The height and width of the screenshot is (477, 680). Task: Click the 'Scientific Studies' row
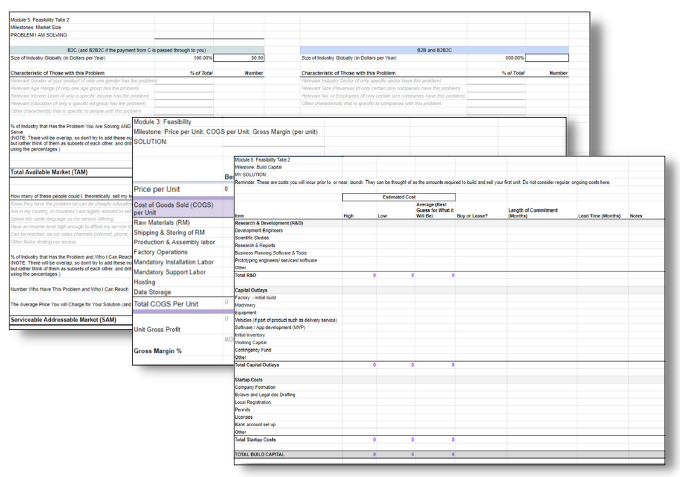click(x=252, y=238)
